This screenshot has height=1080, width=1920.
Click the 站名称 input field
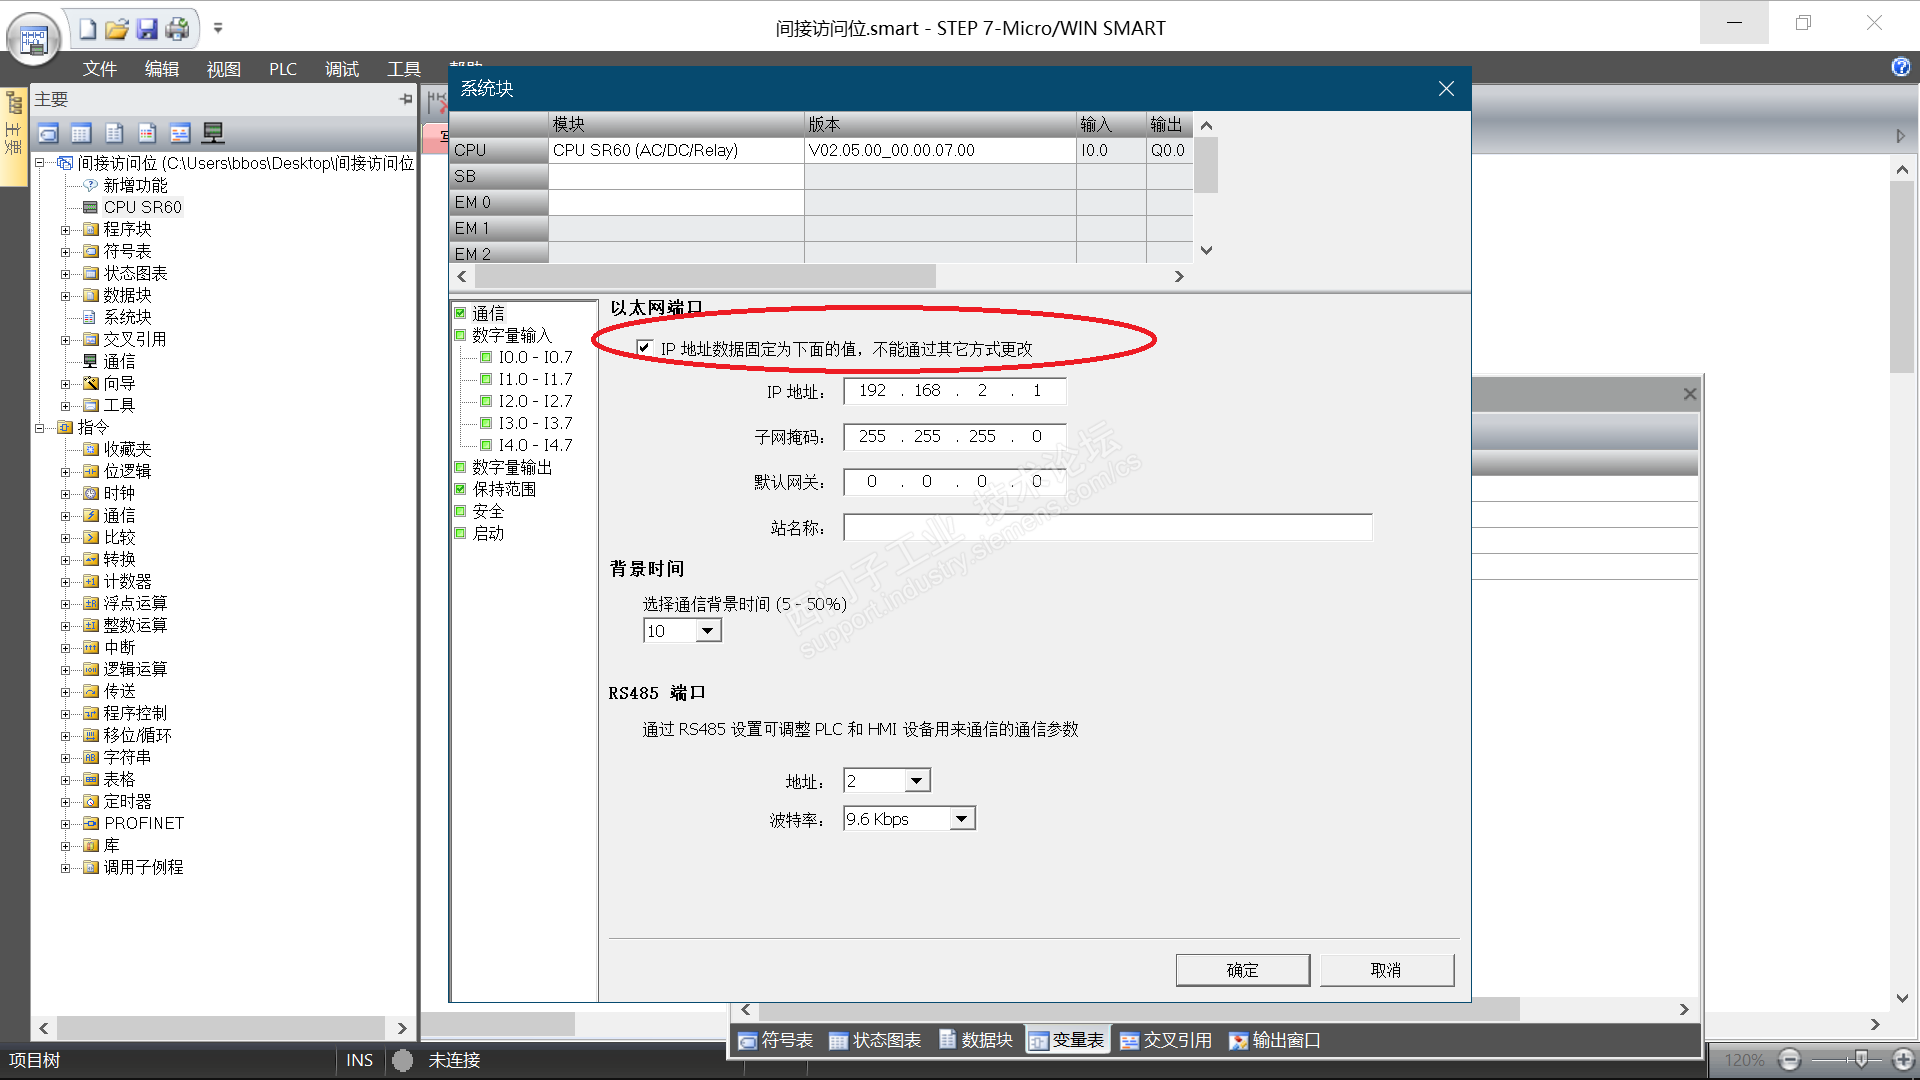(1107, 528)
